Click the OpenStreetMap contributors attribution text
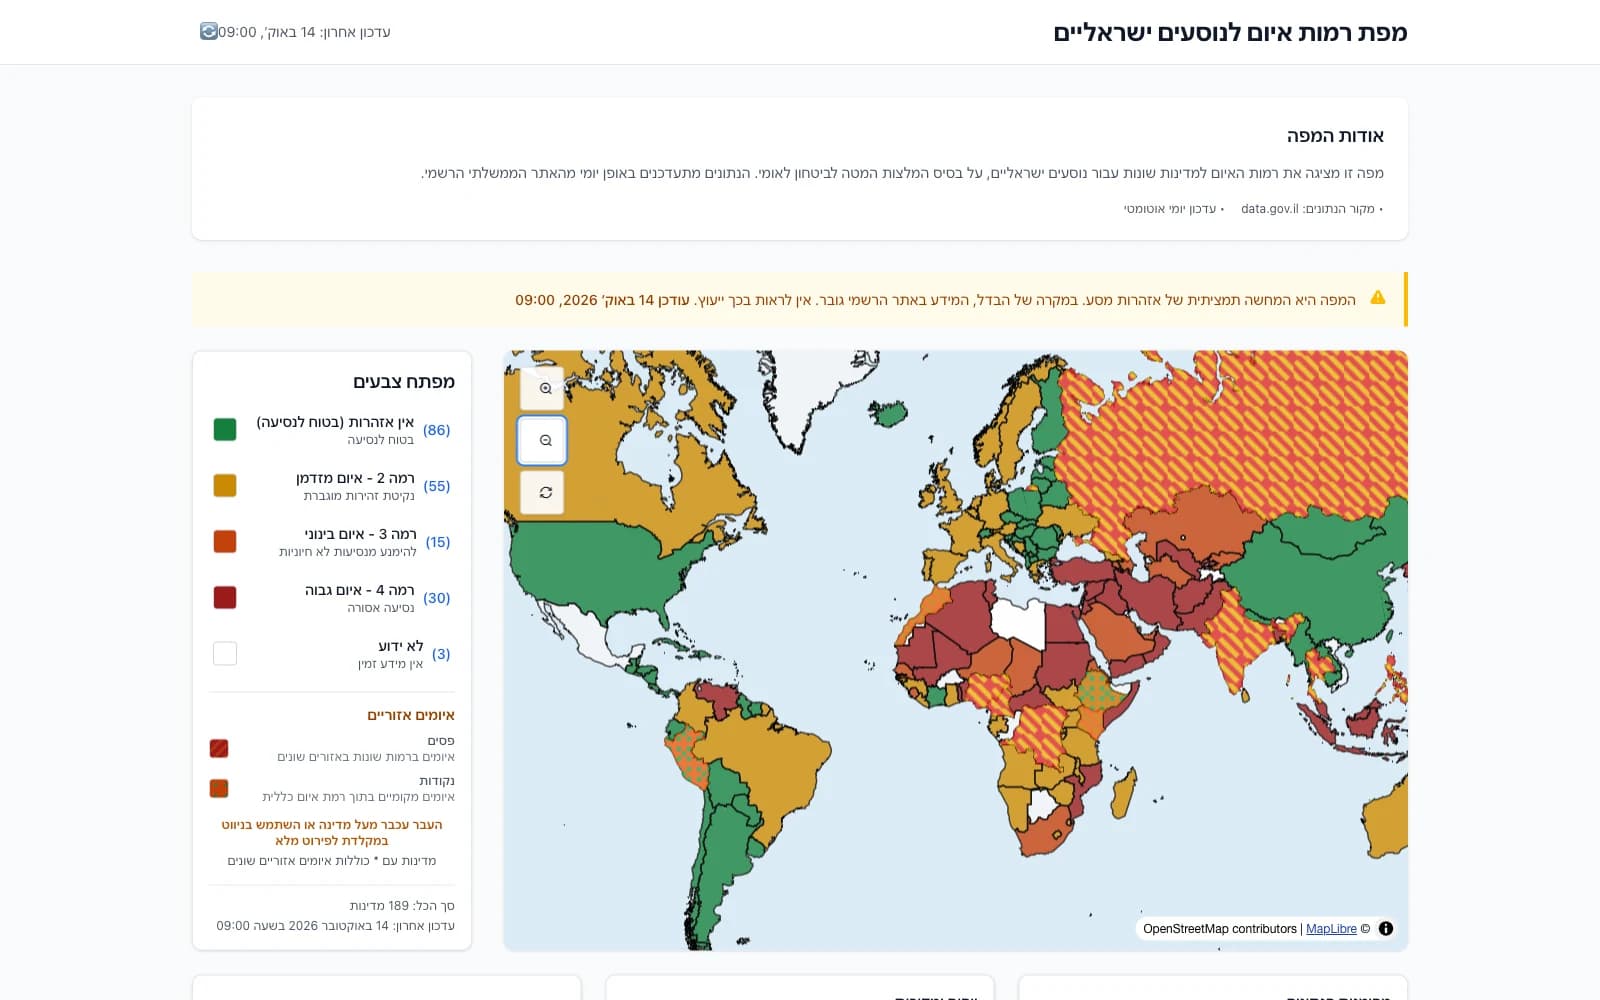Screen dimensions: 1600x1000 (x=1220, y=929)
